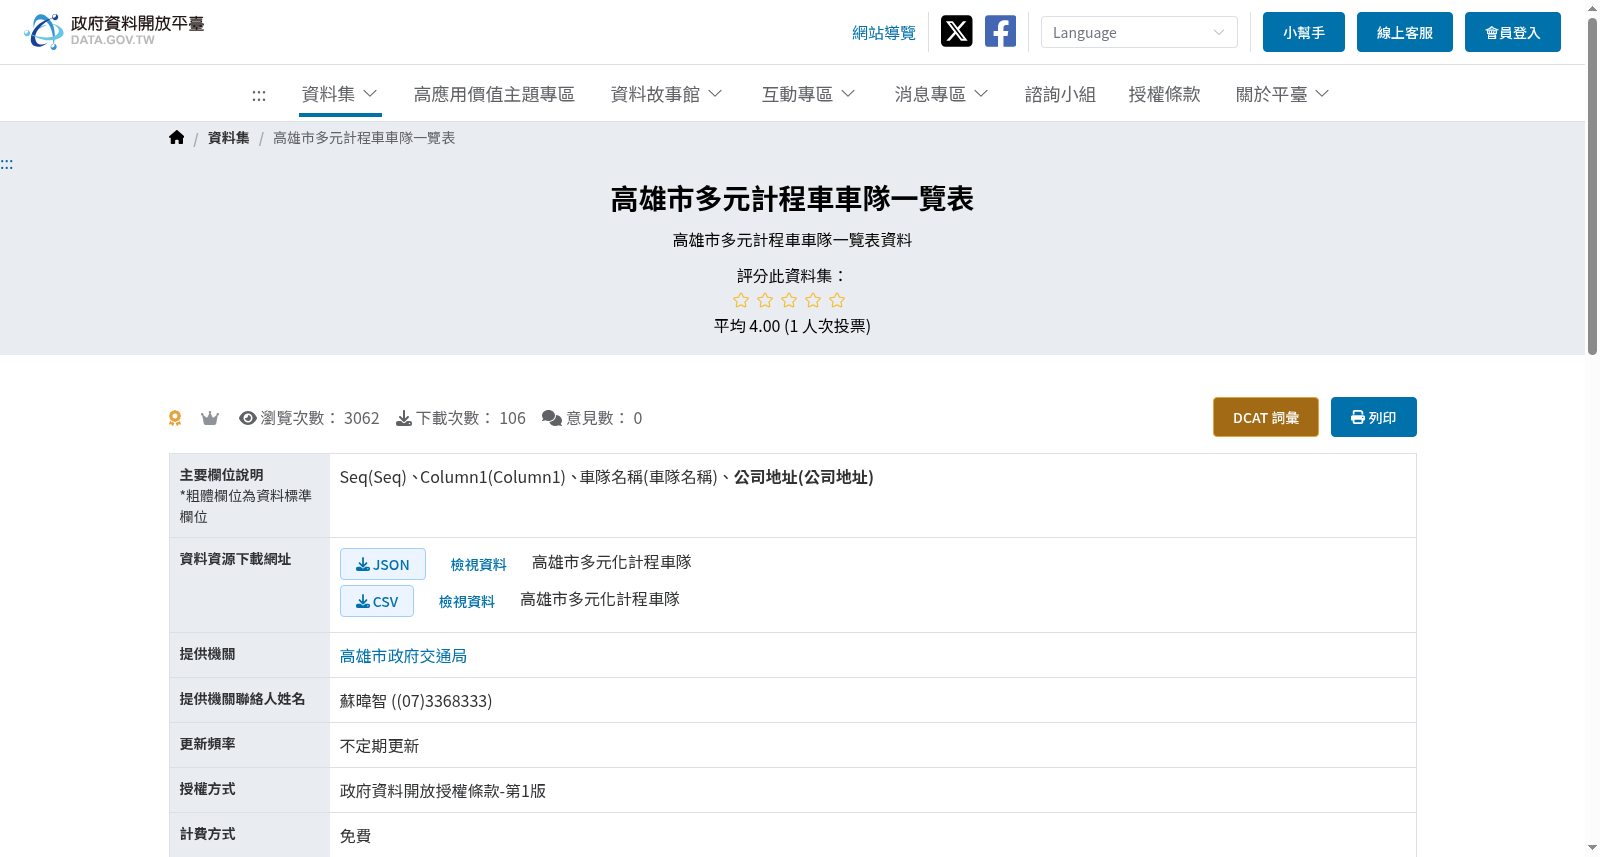Click the comments speech-bubble icon

tap(552, 418)
